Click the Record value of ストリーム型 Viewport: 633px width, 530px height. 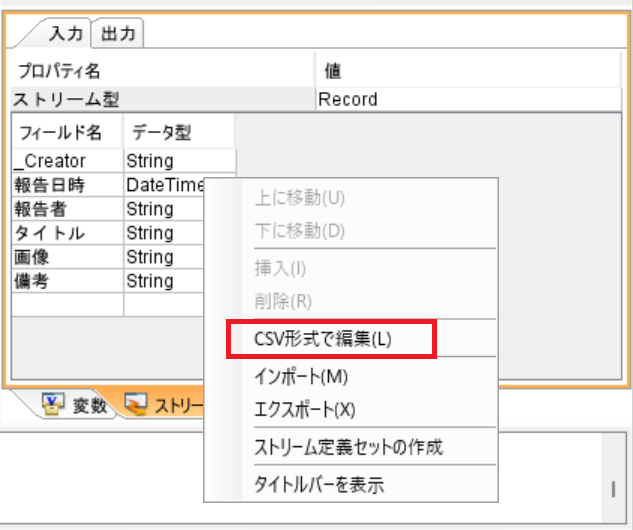click(348, 99)
